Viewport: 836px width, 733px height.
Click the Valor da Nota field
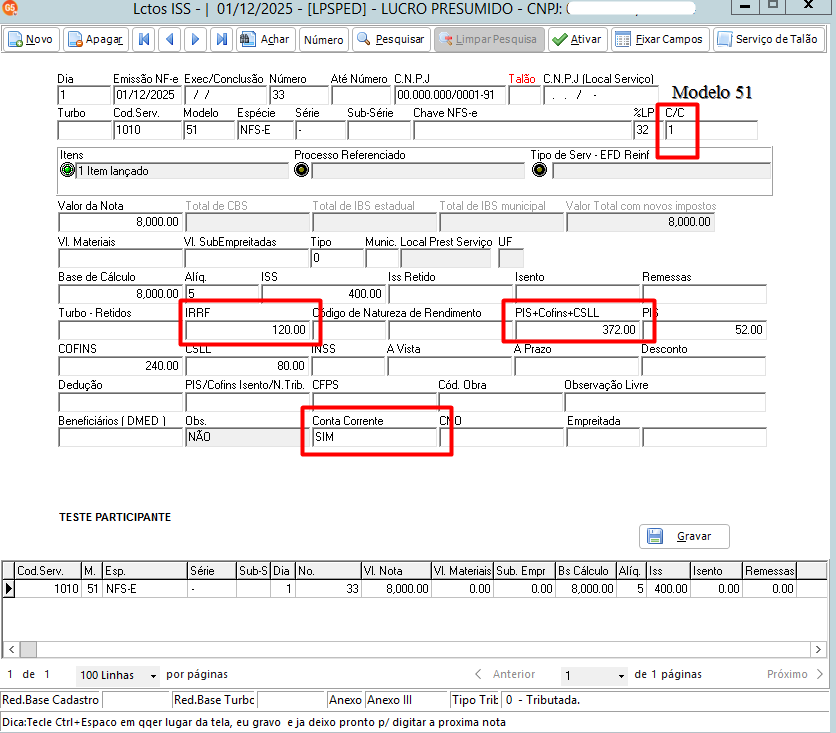coord(120,222)
